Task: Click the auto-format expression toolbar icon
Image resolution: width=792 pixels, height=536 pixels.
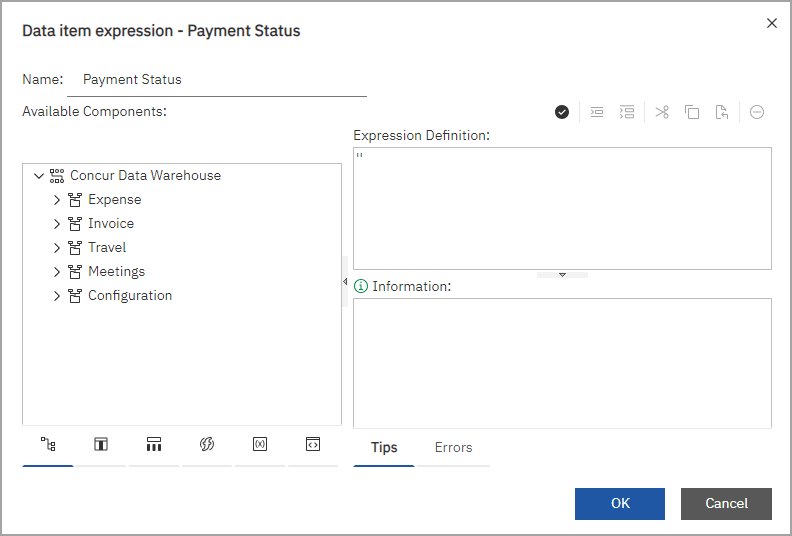Action: [x=627, y=112]
